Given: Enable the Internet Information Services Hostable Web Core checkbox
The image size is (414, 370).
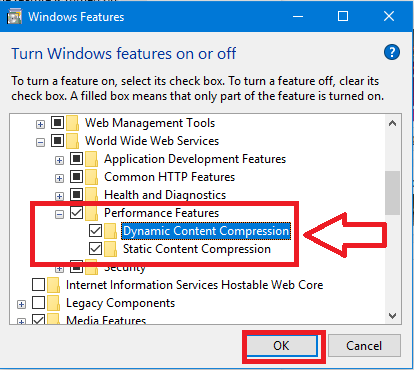Looking at the screenshot, I should click(38, 284).
